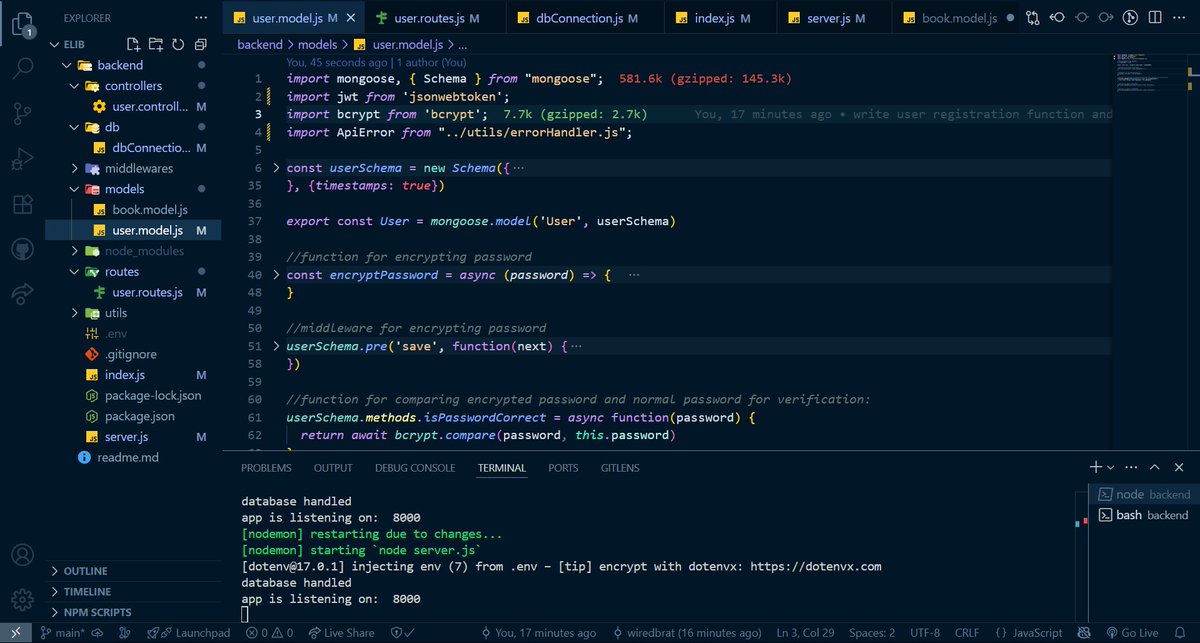Open the PORTS panel tab
This screenshot has width=1200, height=643.
[563, 468]
